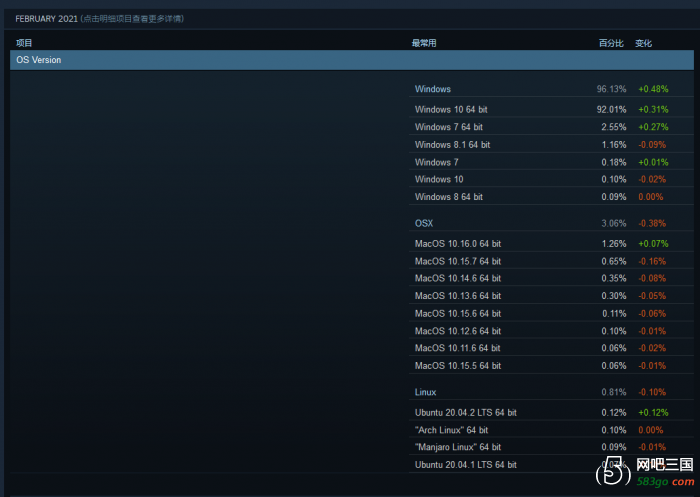This screenshot has width=700, height=497.
Task: Select the MacOS 10.14.6 64 bit row
Action: click(x=551, y=278)
